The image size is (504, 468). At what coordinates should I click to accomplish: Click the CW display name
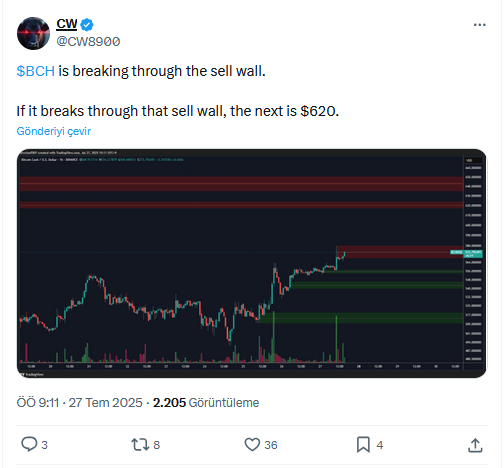67,24
